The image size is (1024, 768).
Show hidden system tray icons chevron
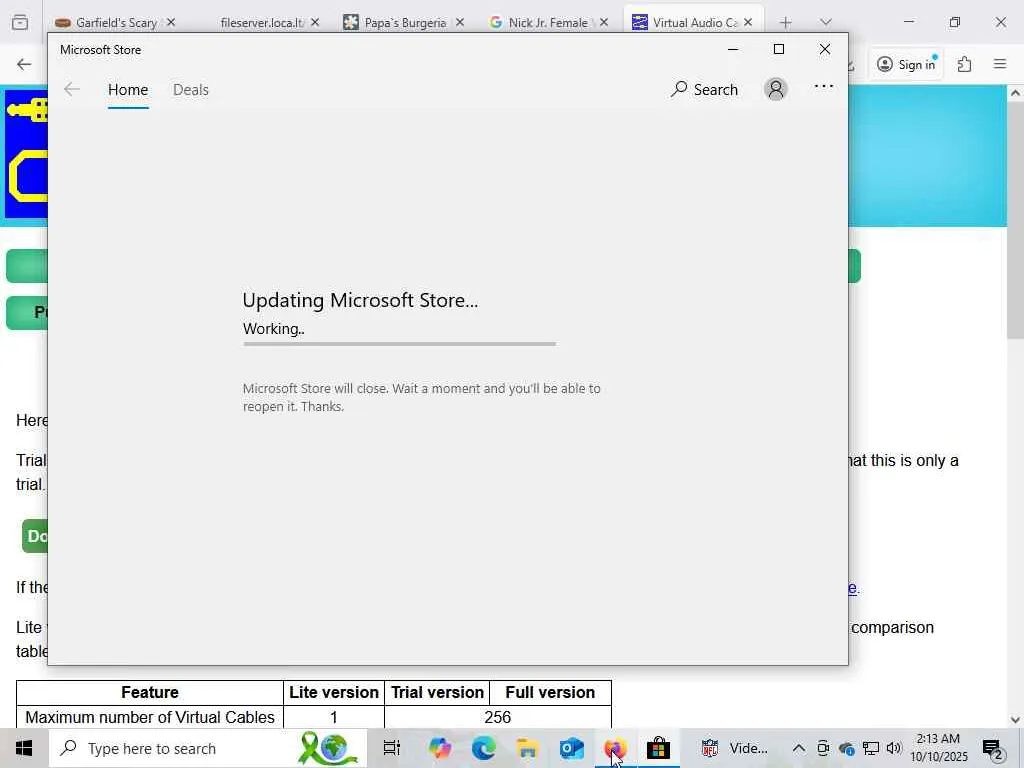point(799,748)
